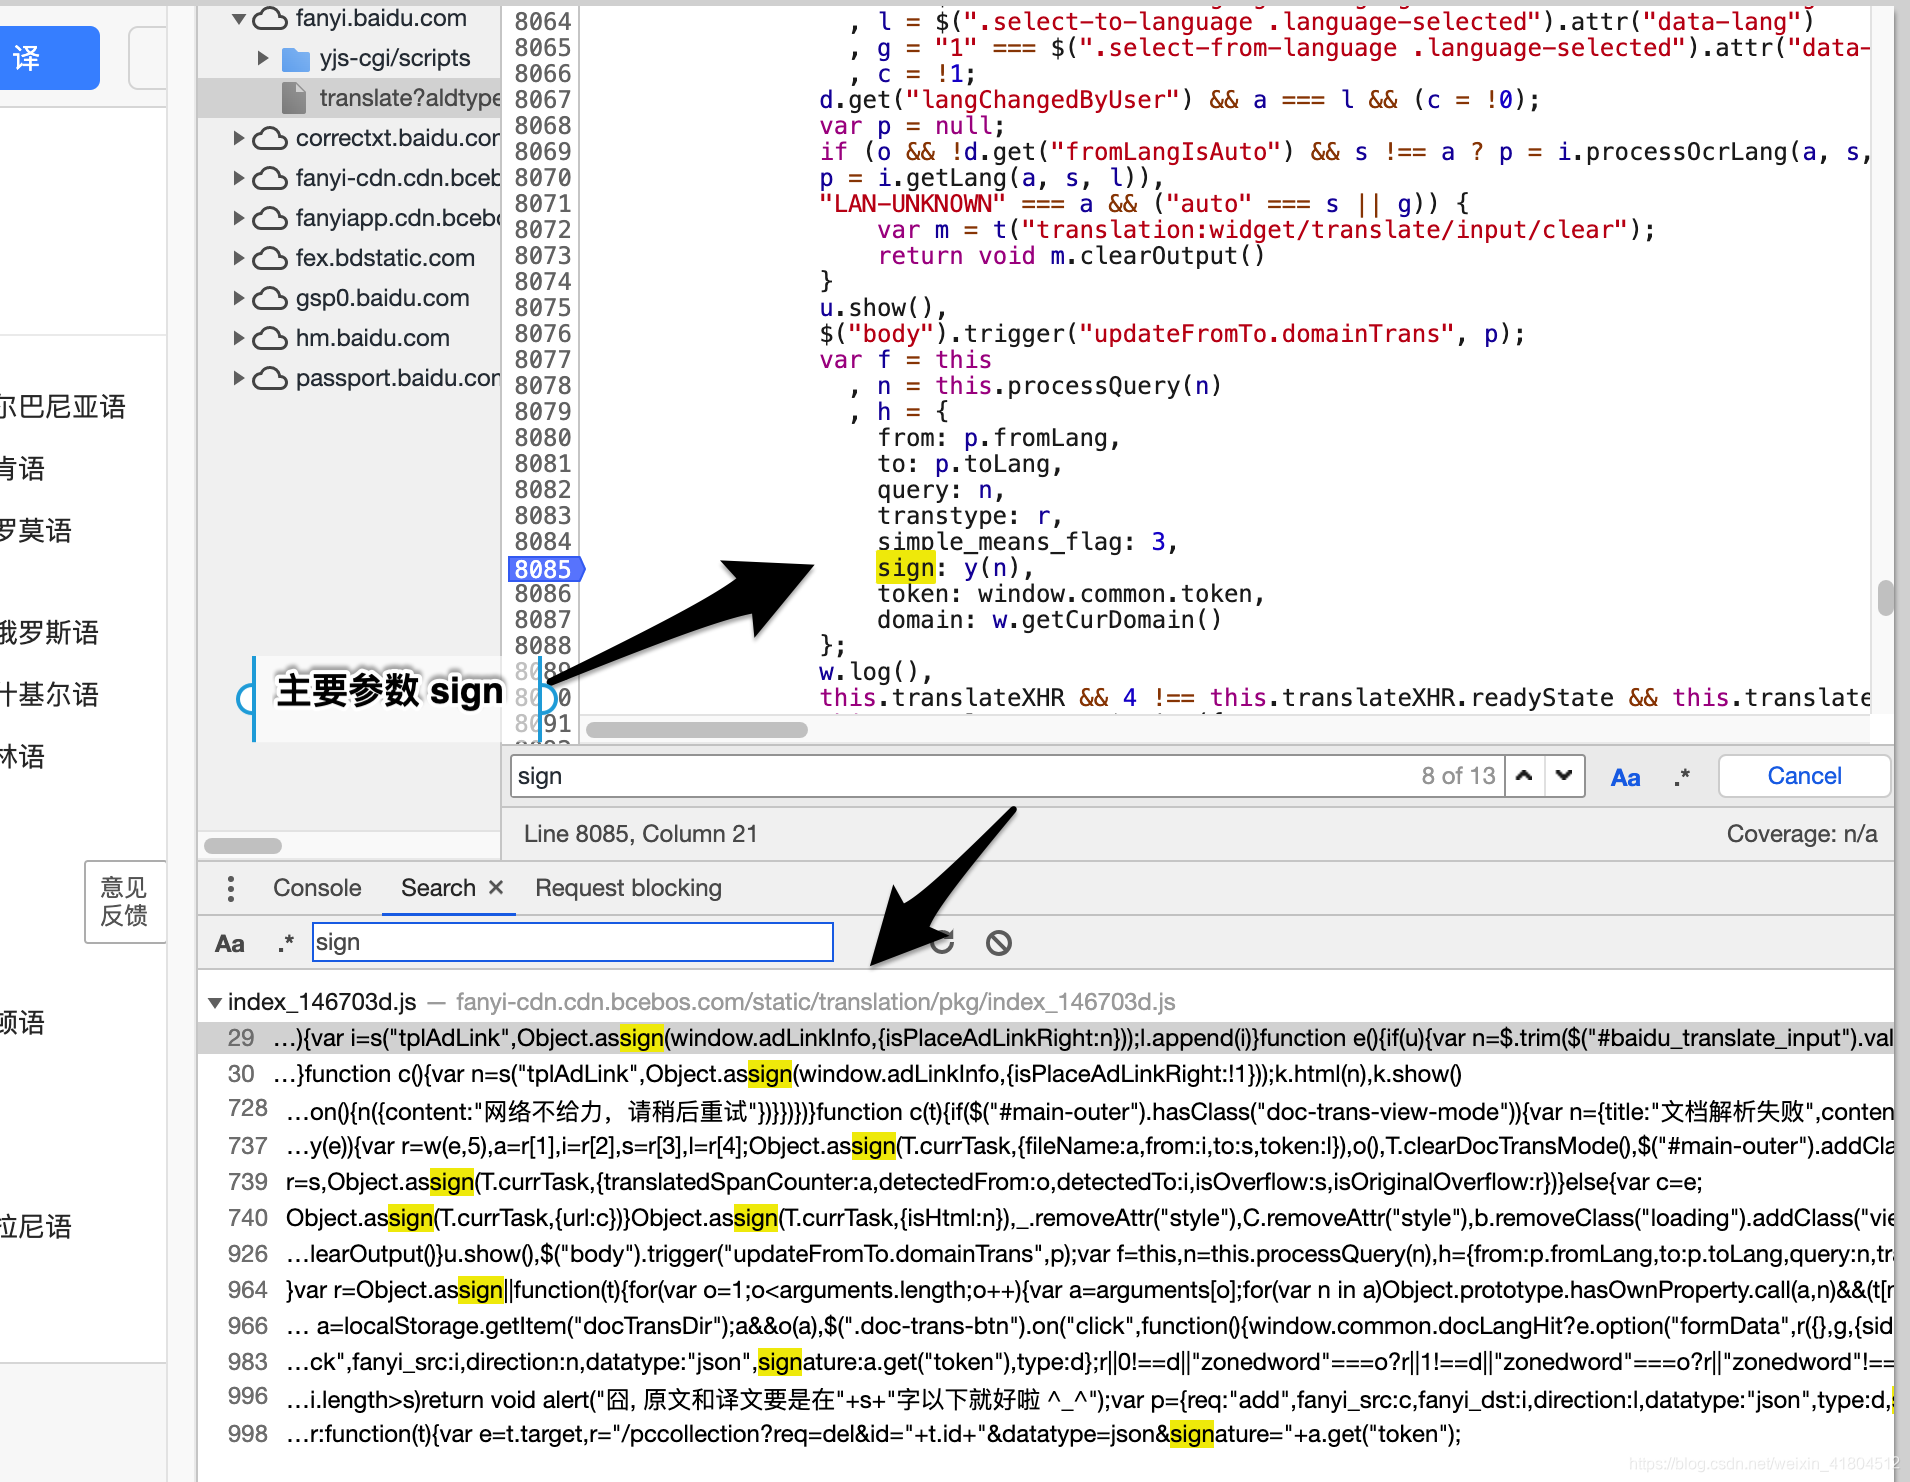Select 罗斯语 in the language list
The image size is (1910, 1482).
tap(49, 633)
